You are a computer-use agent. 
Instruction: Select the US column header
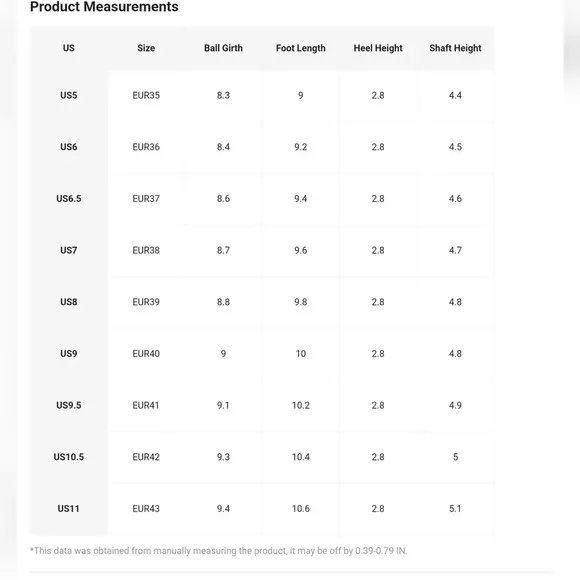coord(68,48)
